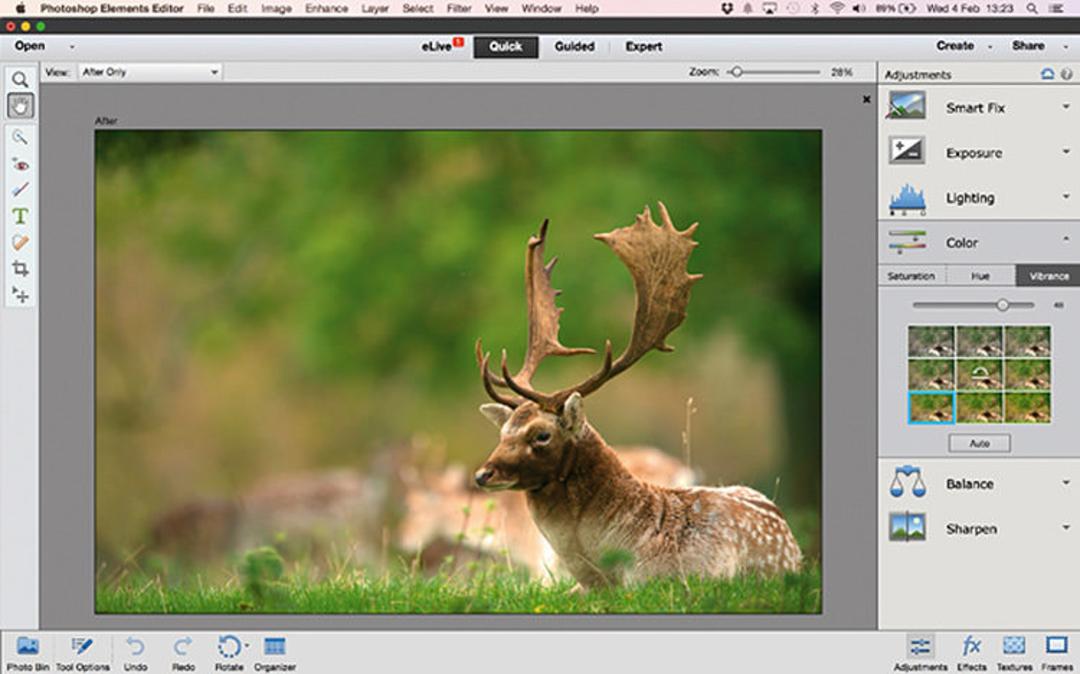Viewport: 1080px width, 674px height.
Task: Show the Effects panel
Action: (972, 653)
